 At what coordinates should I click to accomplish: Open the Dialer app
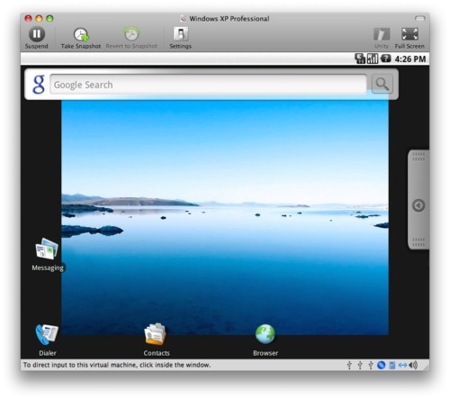tap(47, 335)
